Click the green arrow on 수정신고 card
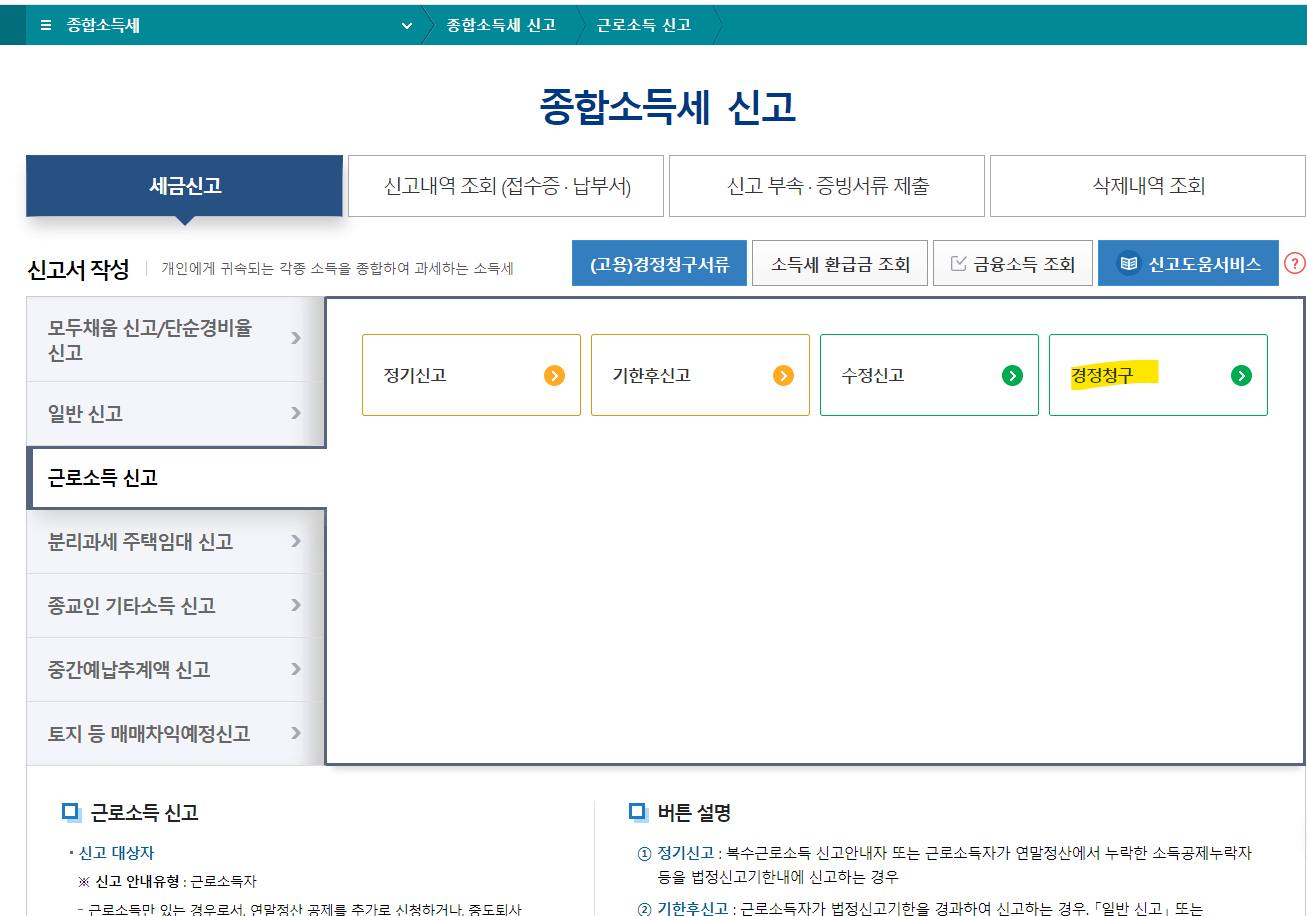The height and width of the screenshot is (916, 1307). point(1014,375)
